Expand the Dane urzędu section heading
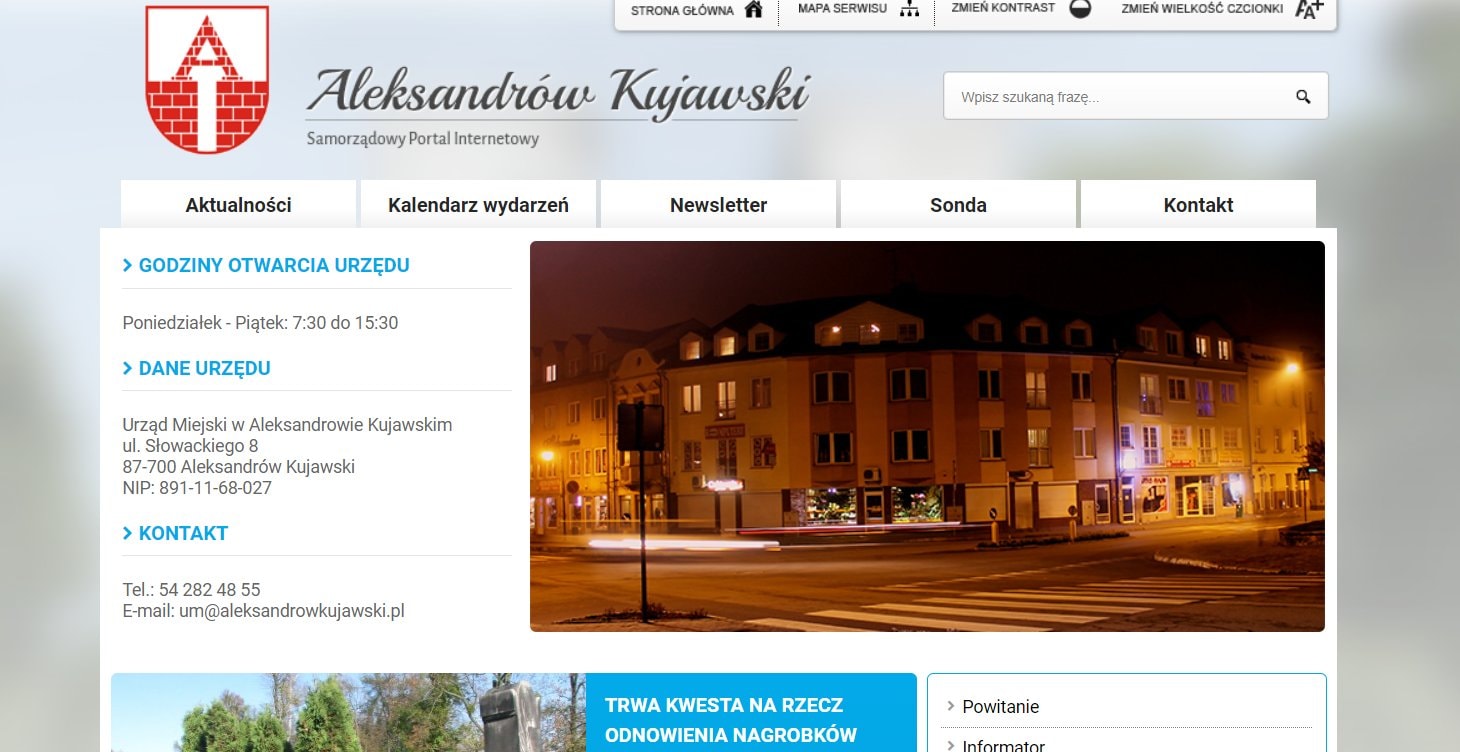1460x752 pixels. (204, 368)
